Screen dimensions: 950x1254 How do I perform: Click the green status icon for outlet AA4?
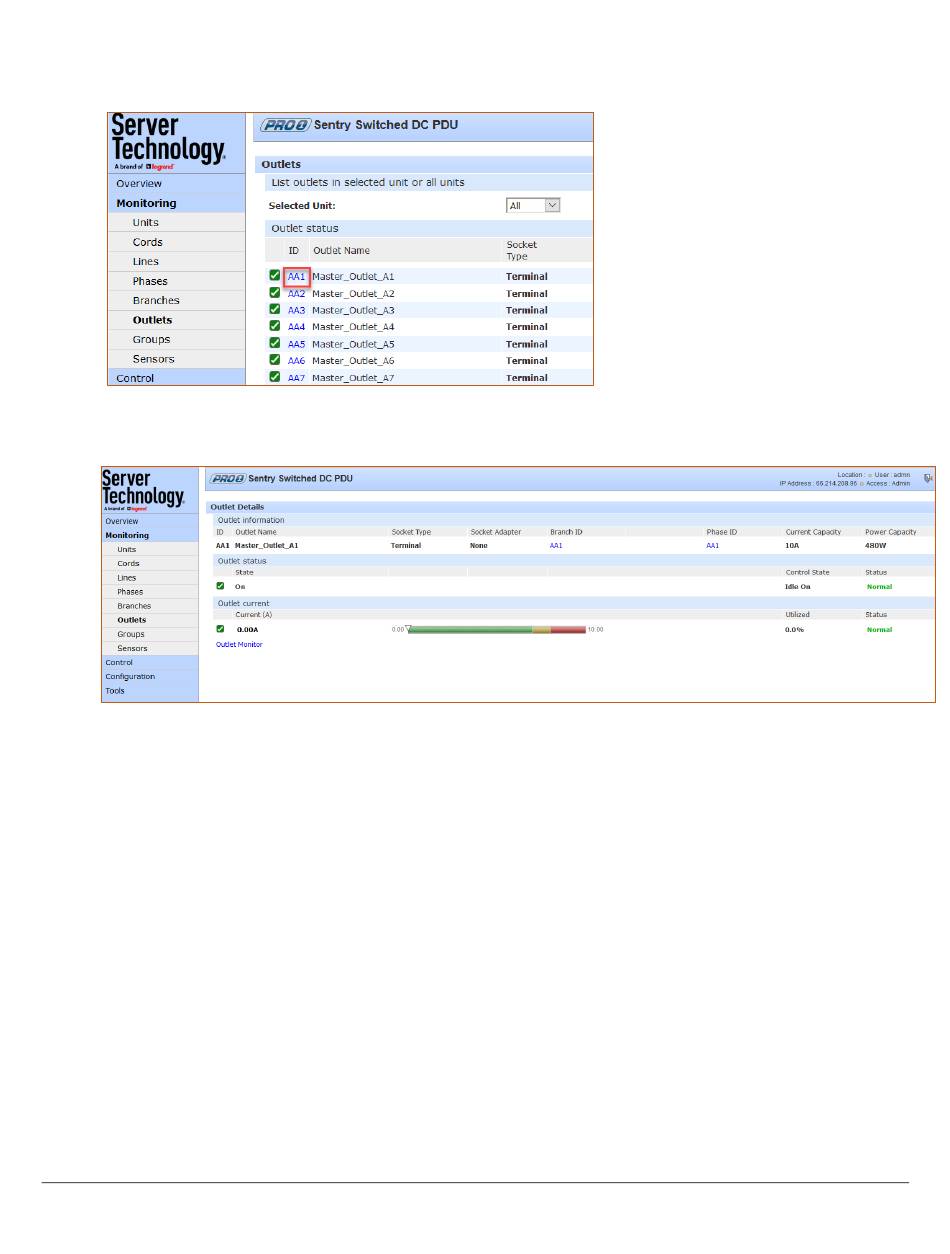(275, 326)
